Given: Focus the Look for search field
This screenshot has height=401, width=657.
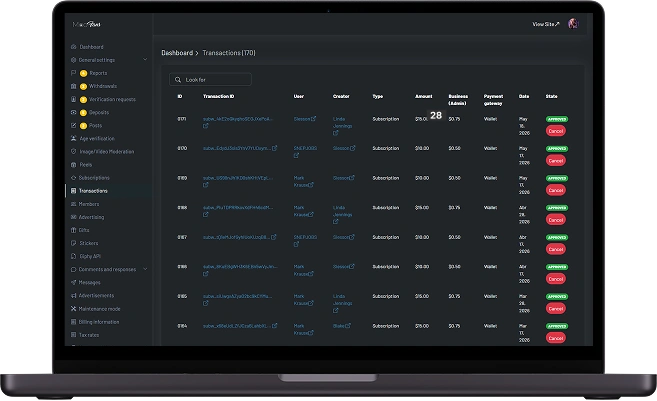Looking at the screenshot, I should 210,80.
